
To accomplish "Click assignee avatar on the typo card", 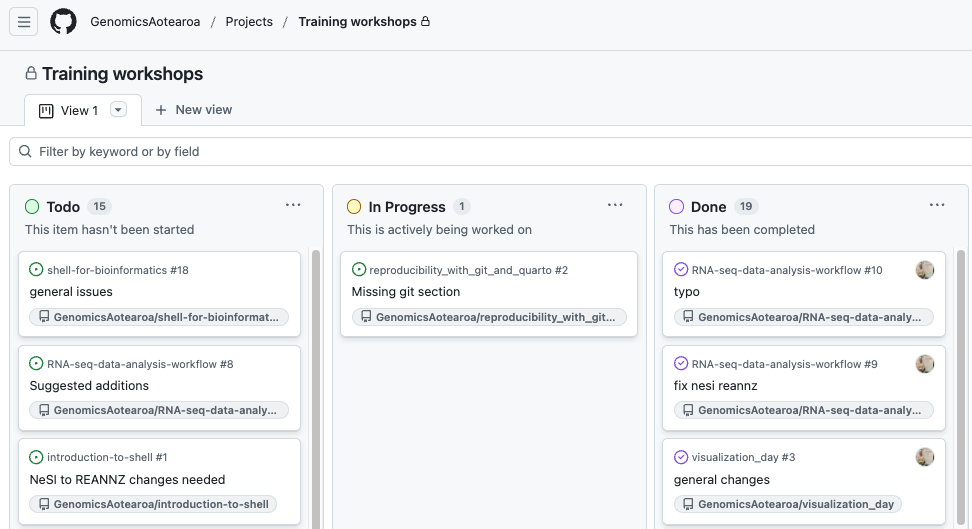I will click(x=925, y=270).
